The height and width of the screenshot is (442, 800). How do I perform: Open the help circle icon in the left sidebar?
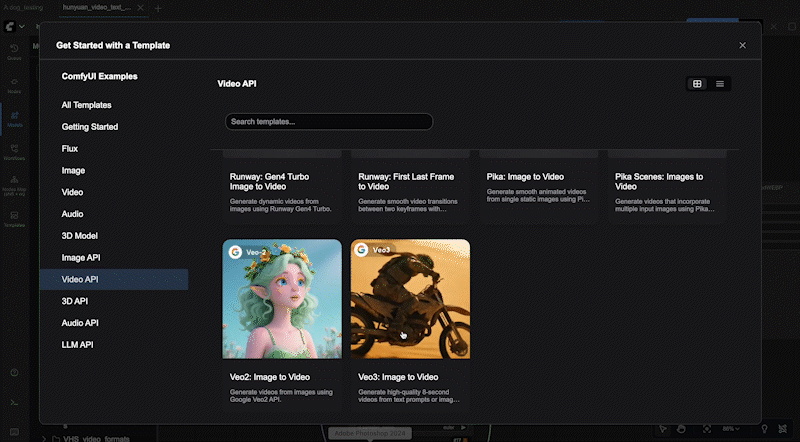pos(14,373)
